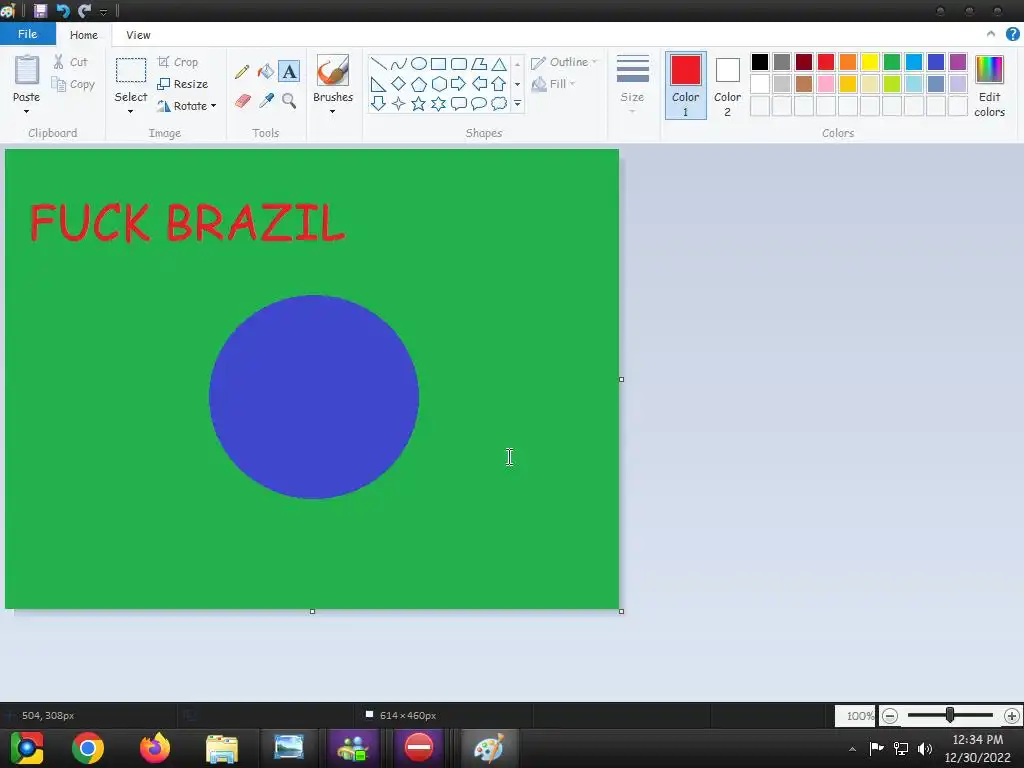The width and height of the screenshot is (1024, 768).
Task: Choose the Diamond shape
Action: 398,84
